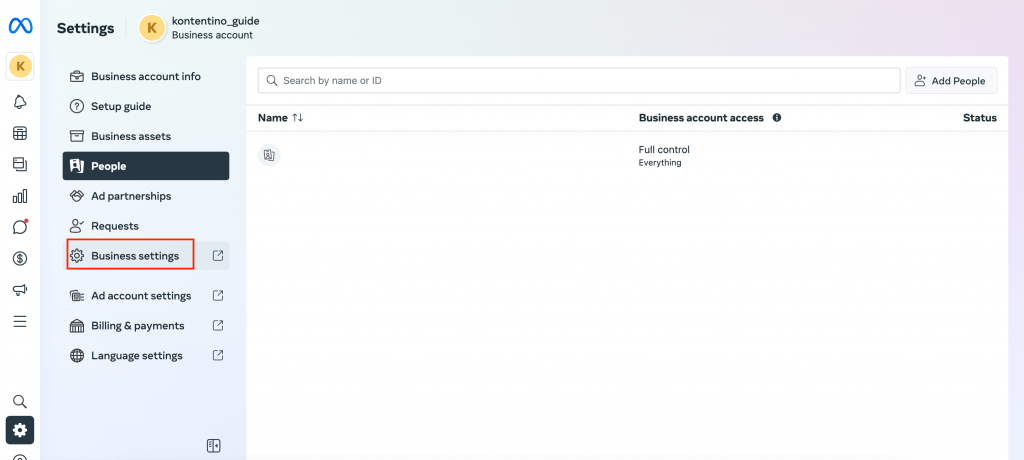Select the settings gear in left rail
Image resolution: width=1024 pixels, height=460 pixels.
tap(20, 430)
